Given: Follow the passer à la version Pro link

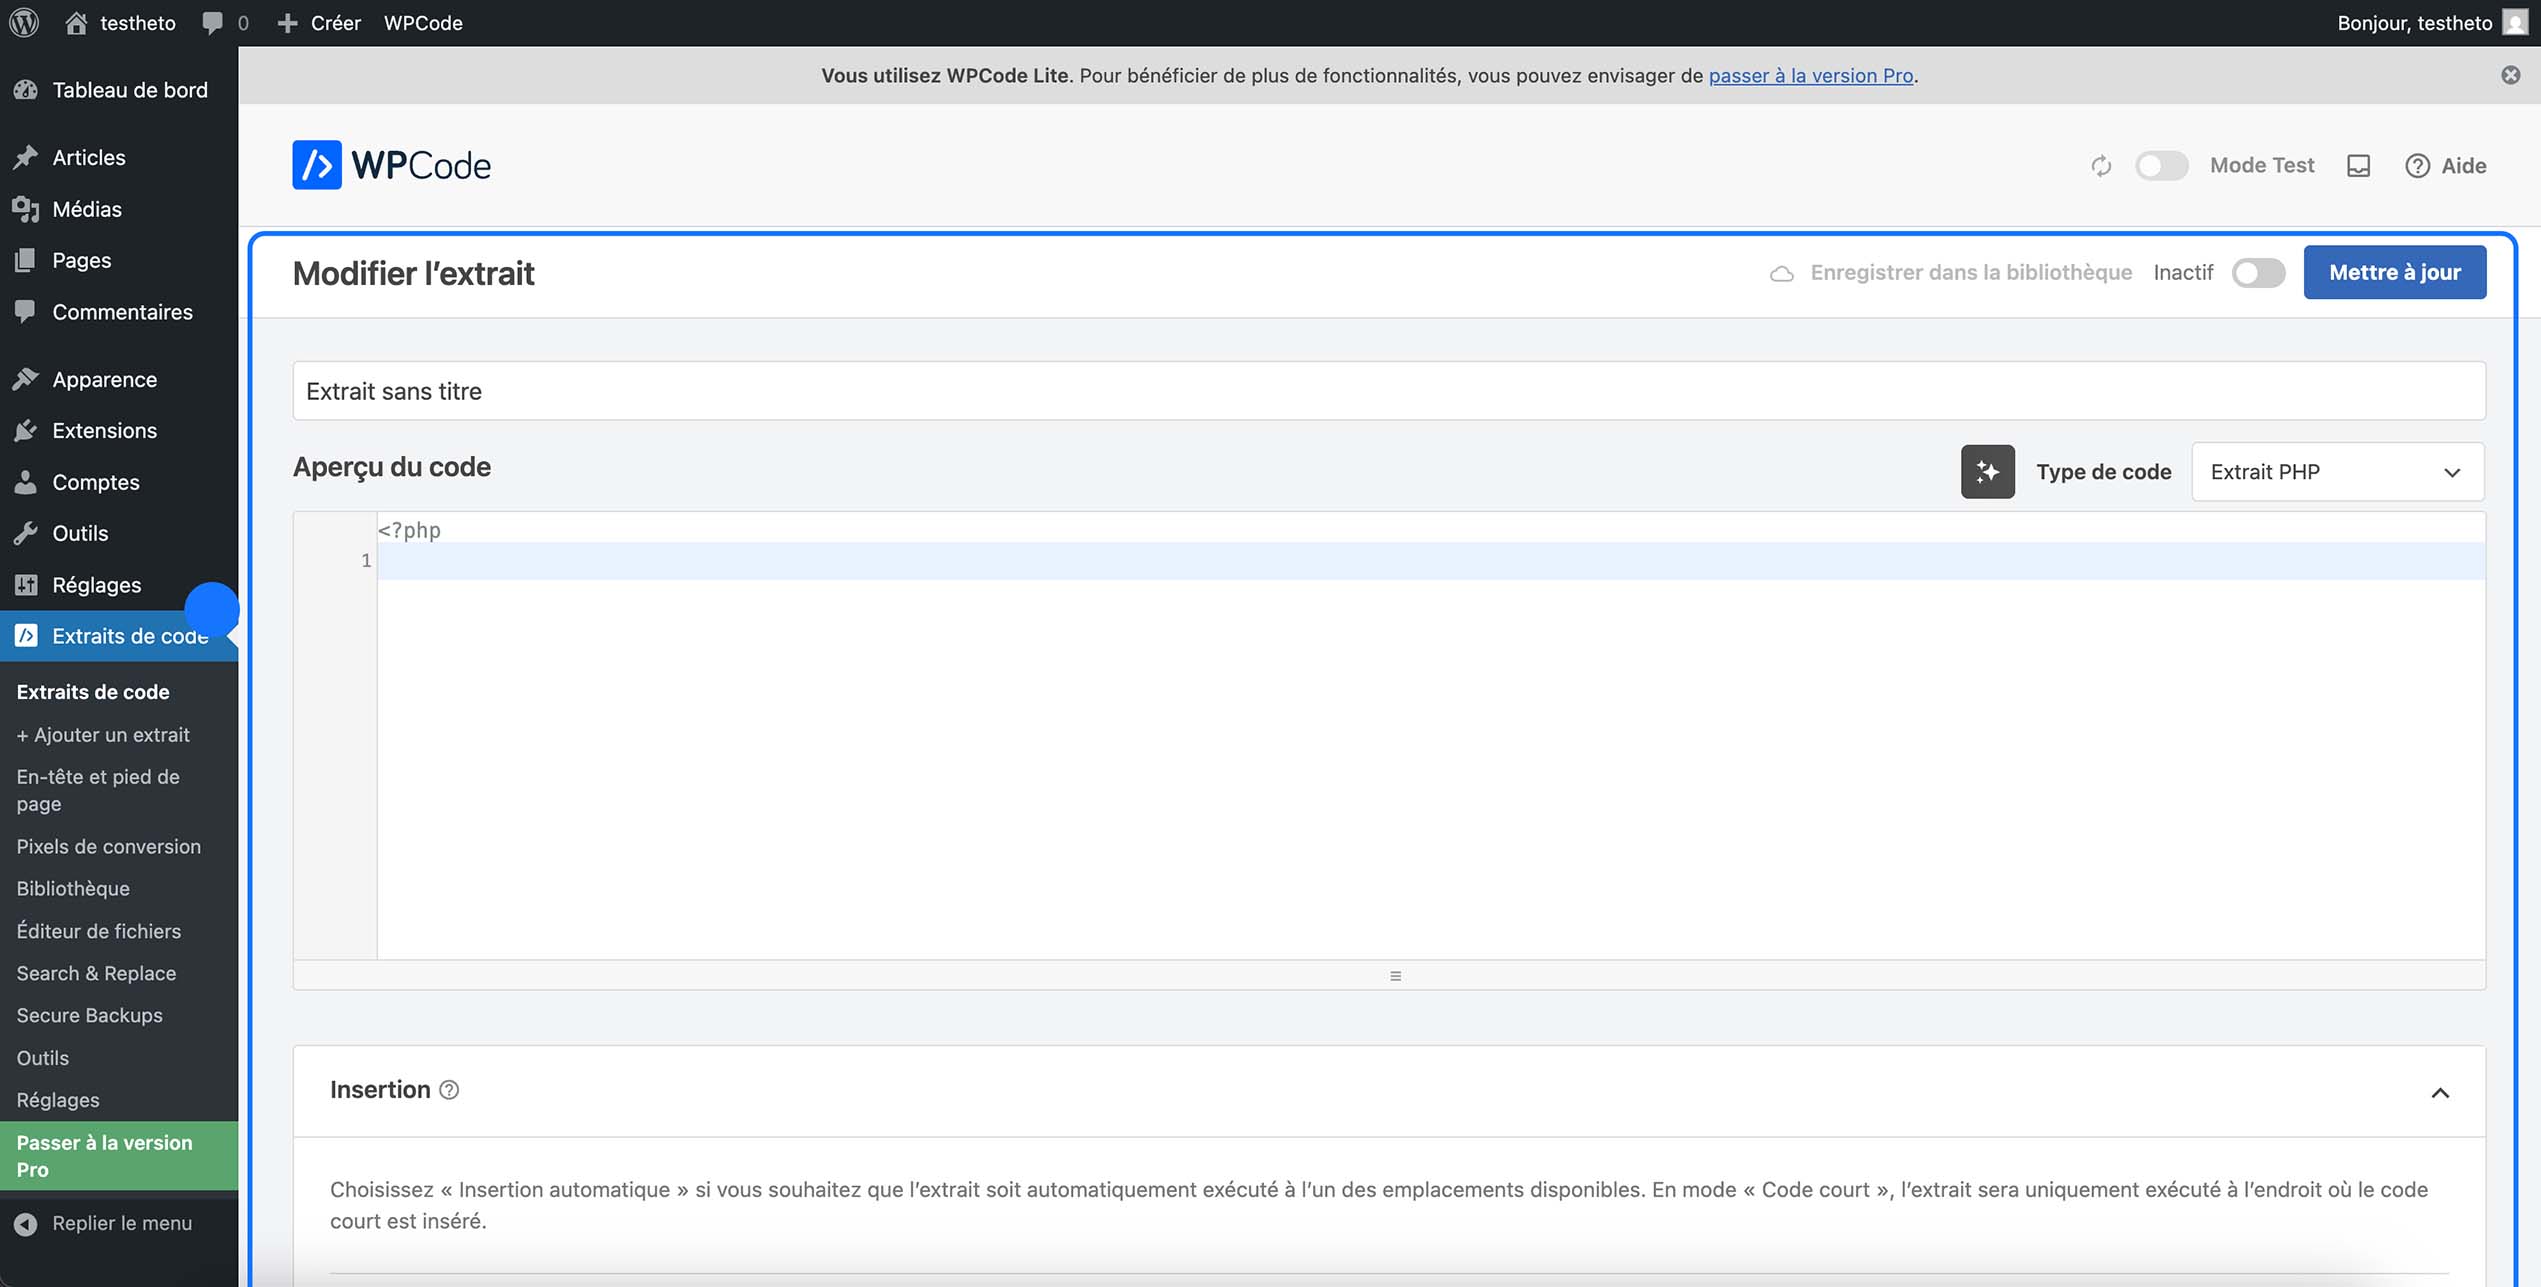Looking at the screenshot, I should click(x=1810, y=76).
